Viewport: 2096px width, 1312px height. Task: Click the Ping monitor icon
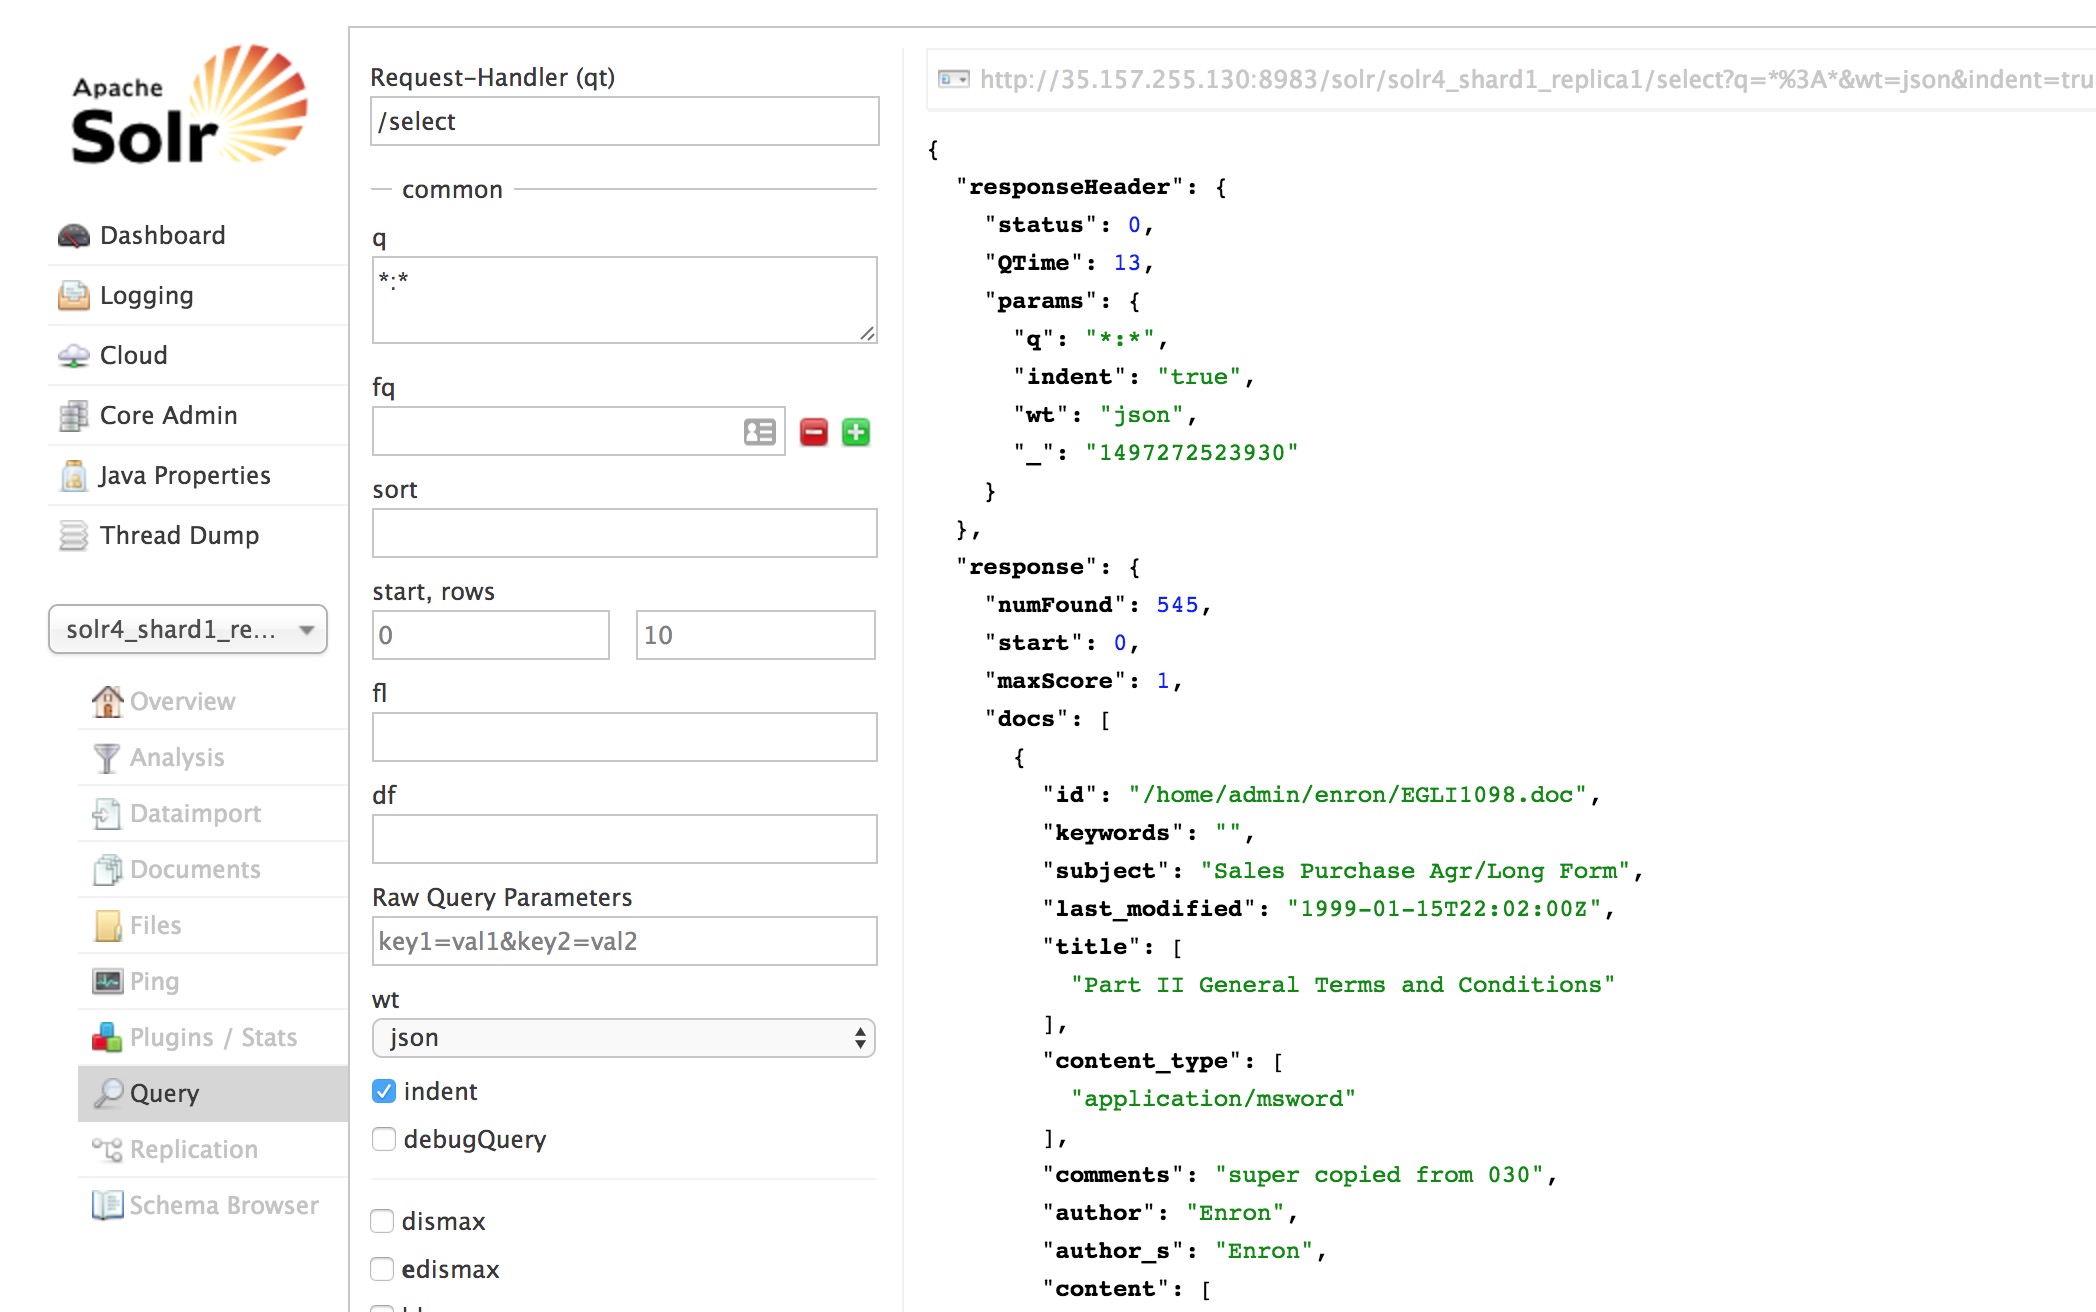[108, 982]
